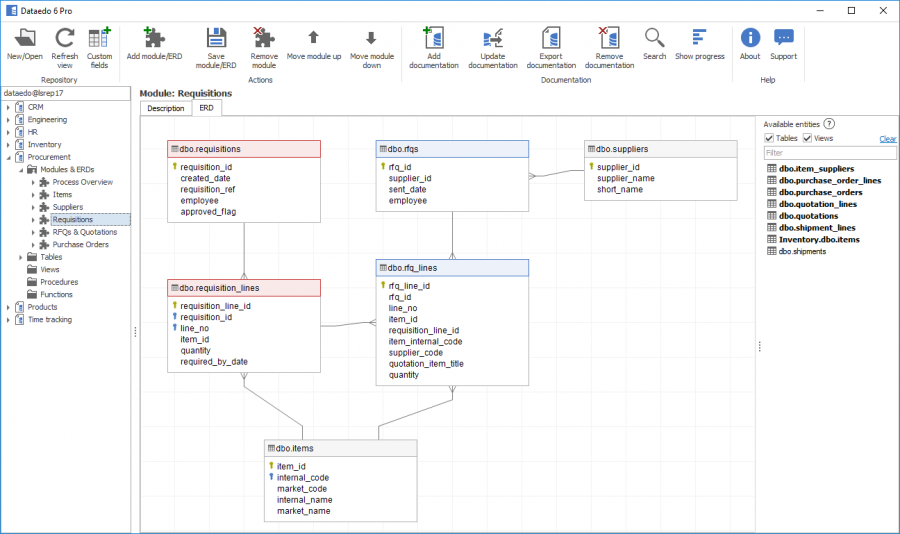Select the ERD tab
The image size is (900, 534).
coord(206,108)
